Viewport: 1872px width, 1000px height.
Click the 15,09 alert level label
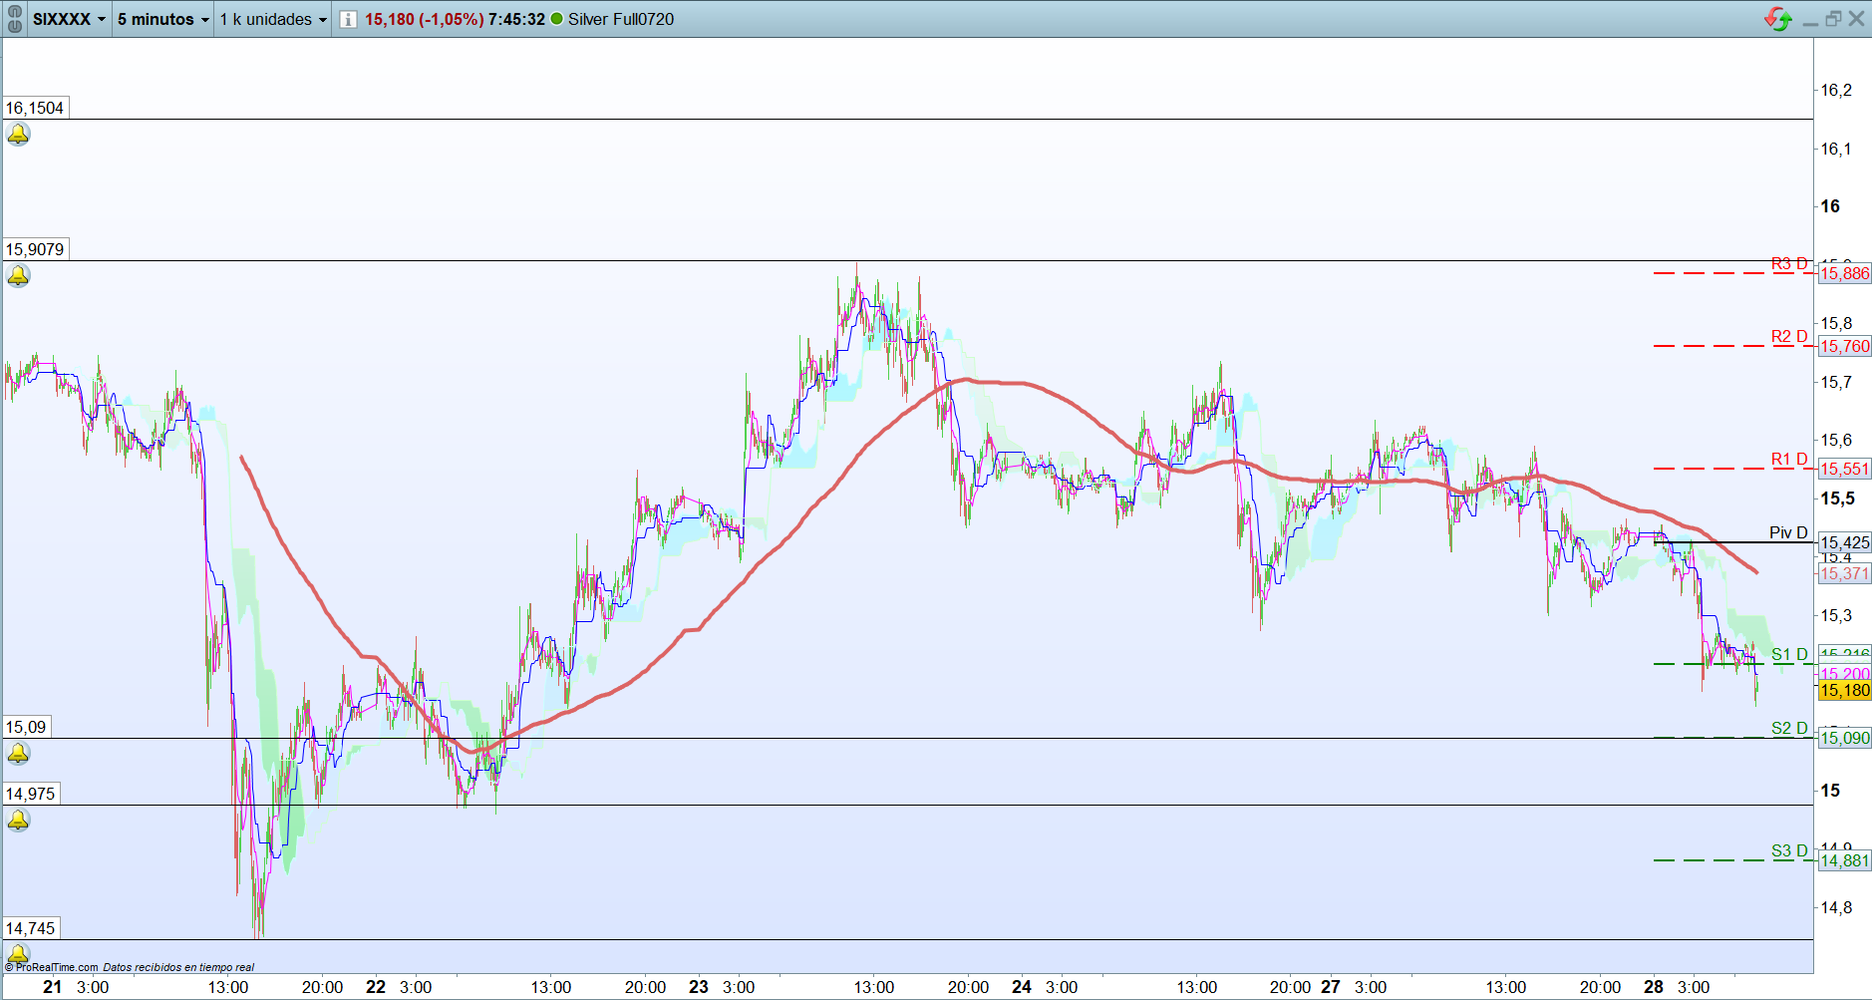coord(26,727)
